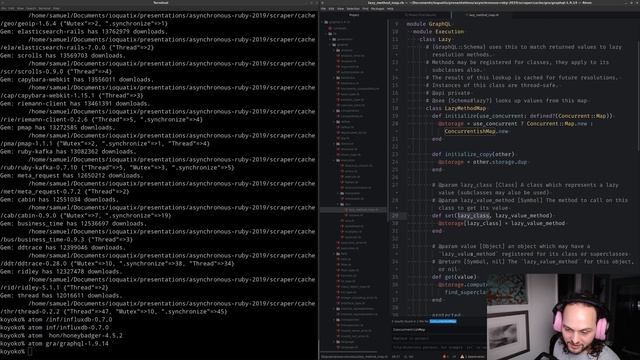Image resolution: width=640 pixels, height=360 pixels.
Task: Open Atom's Help menu
Action: pyautogui.click(x=390, y=9)
